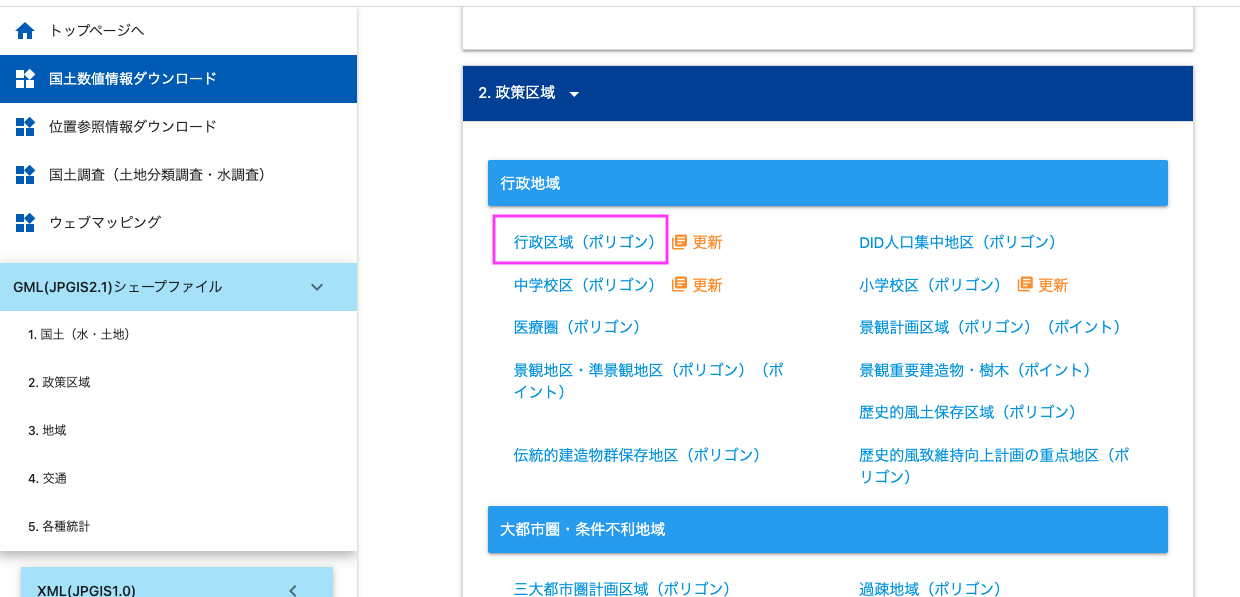Viewport: 1240px width, 597px height.
Task: Collapse the 2. 政策区域 header dropdown arrow
Action: [574, 94]
